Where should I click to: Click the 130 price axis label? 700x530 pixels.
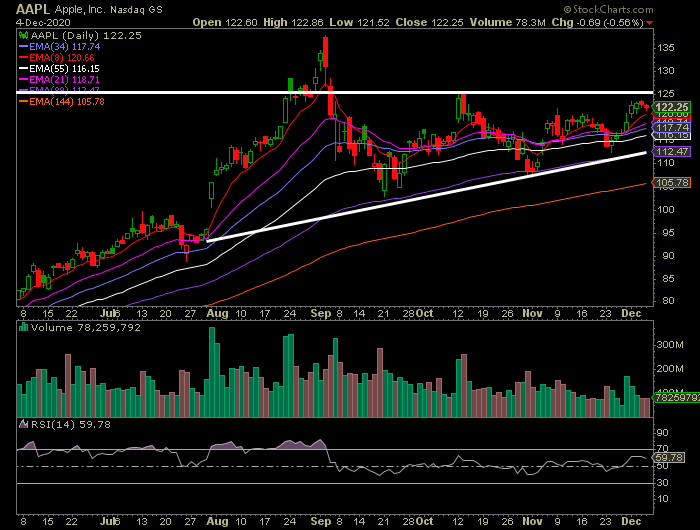click(666, 71)
